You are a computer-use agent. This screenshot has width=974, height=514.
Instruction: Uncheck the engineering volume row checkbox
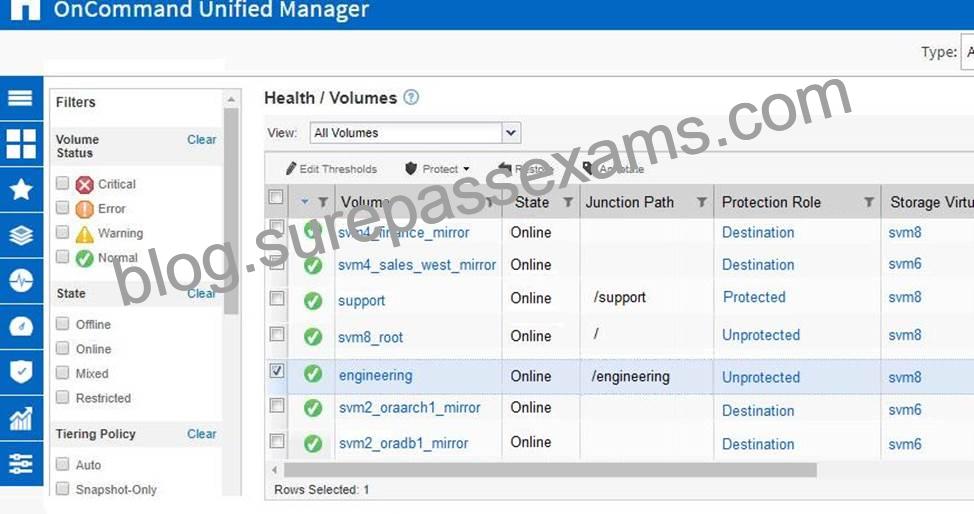(277, 370)
